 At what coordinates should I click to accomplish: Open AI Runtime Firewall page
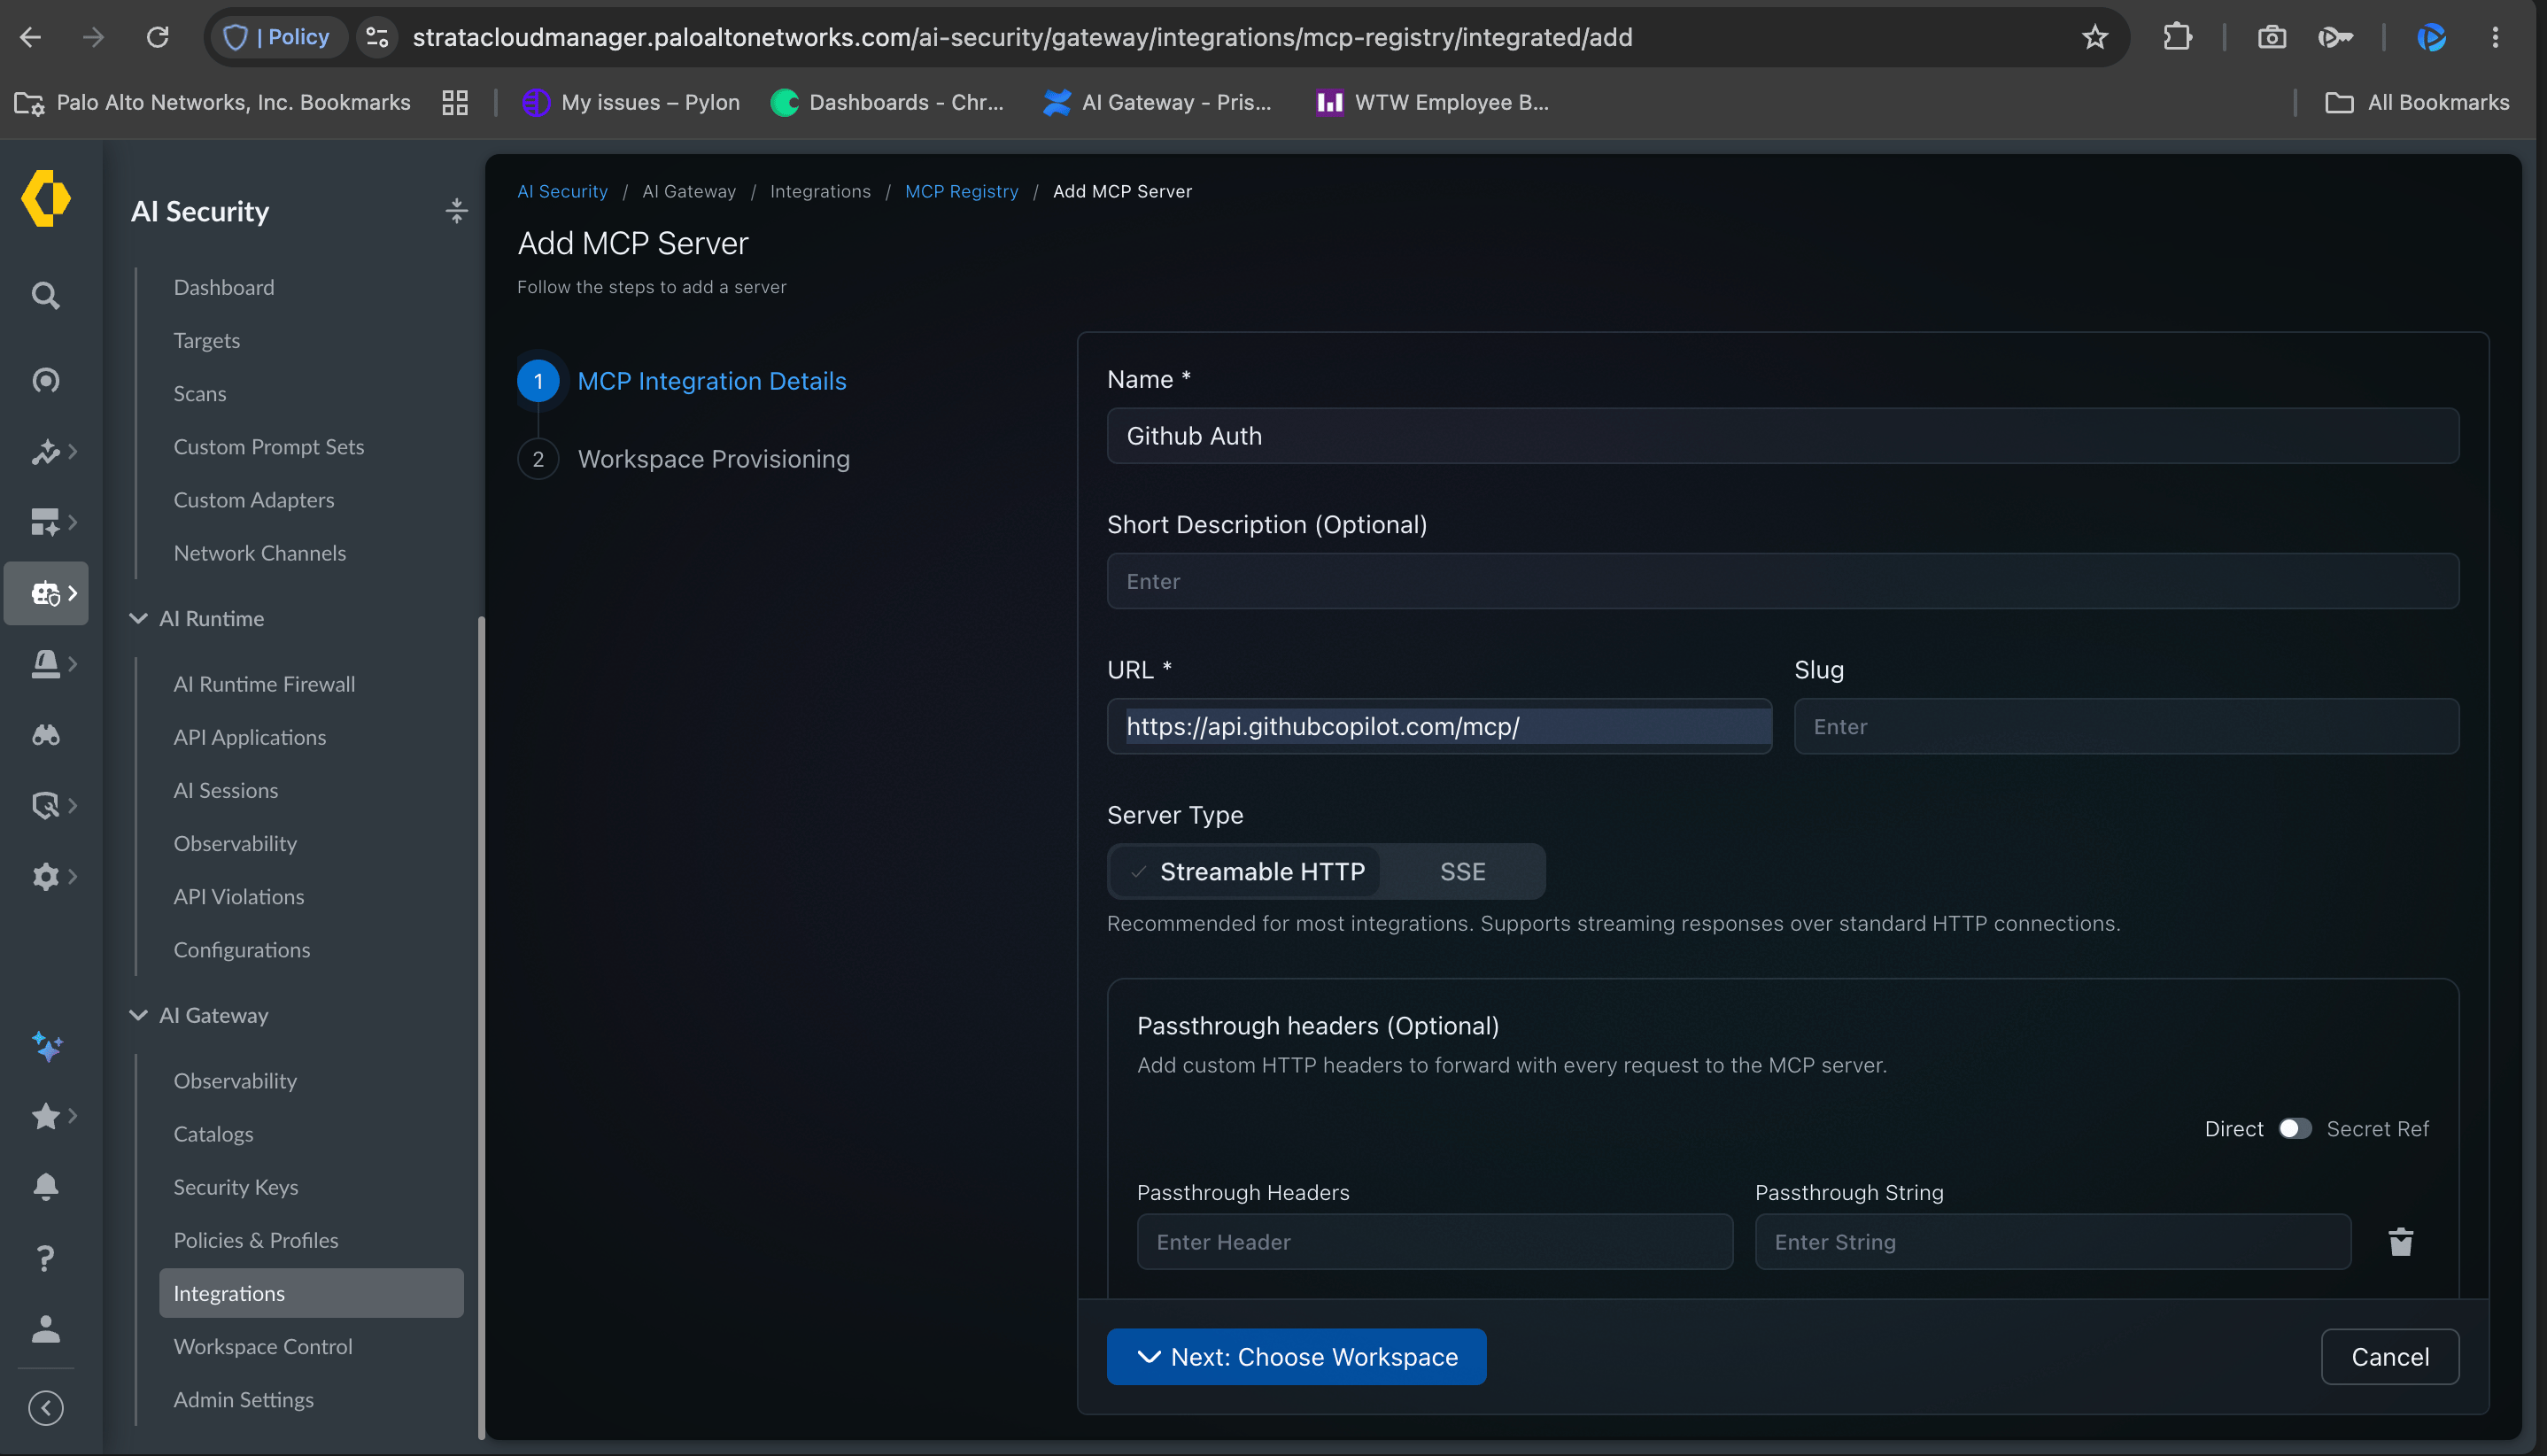[x=264, y=683]
